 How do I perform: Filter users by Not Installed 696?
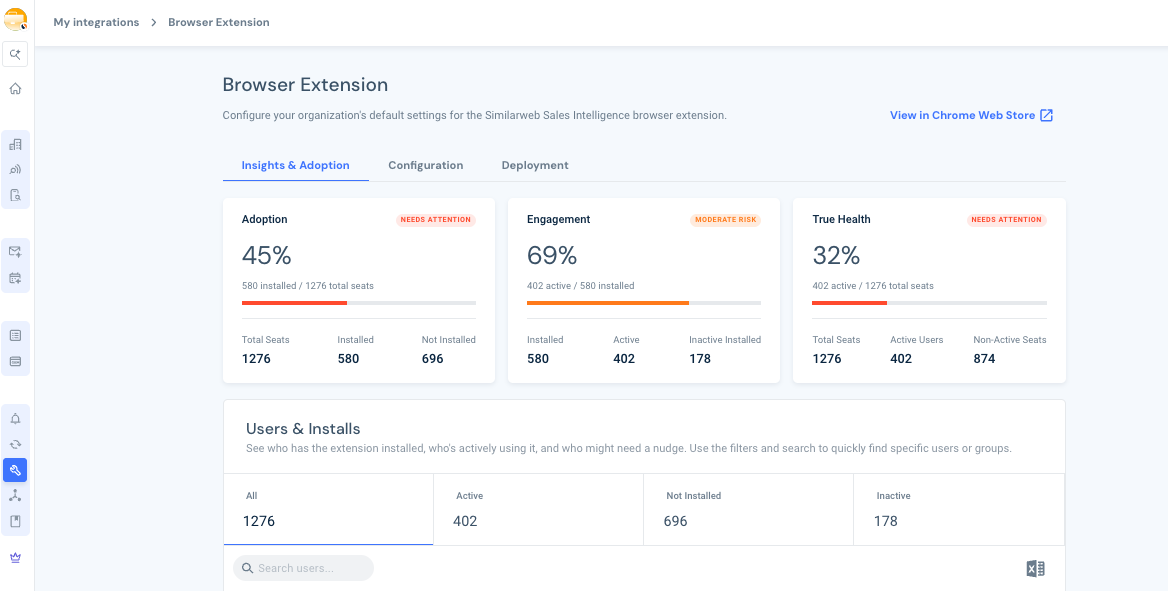(x=749, y=509)
